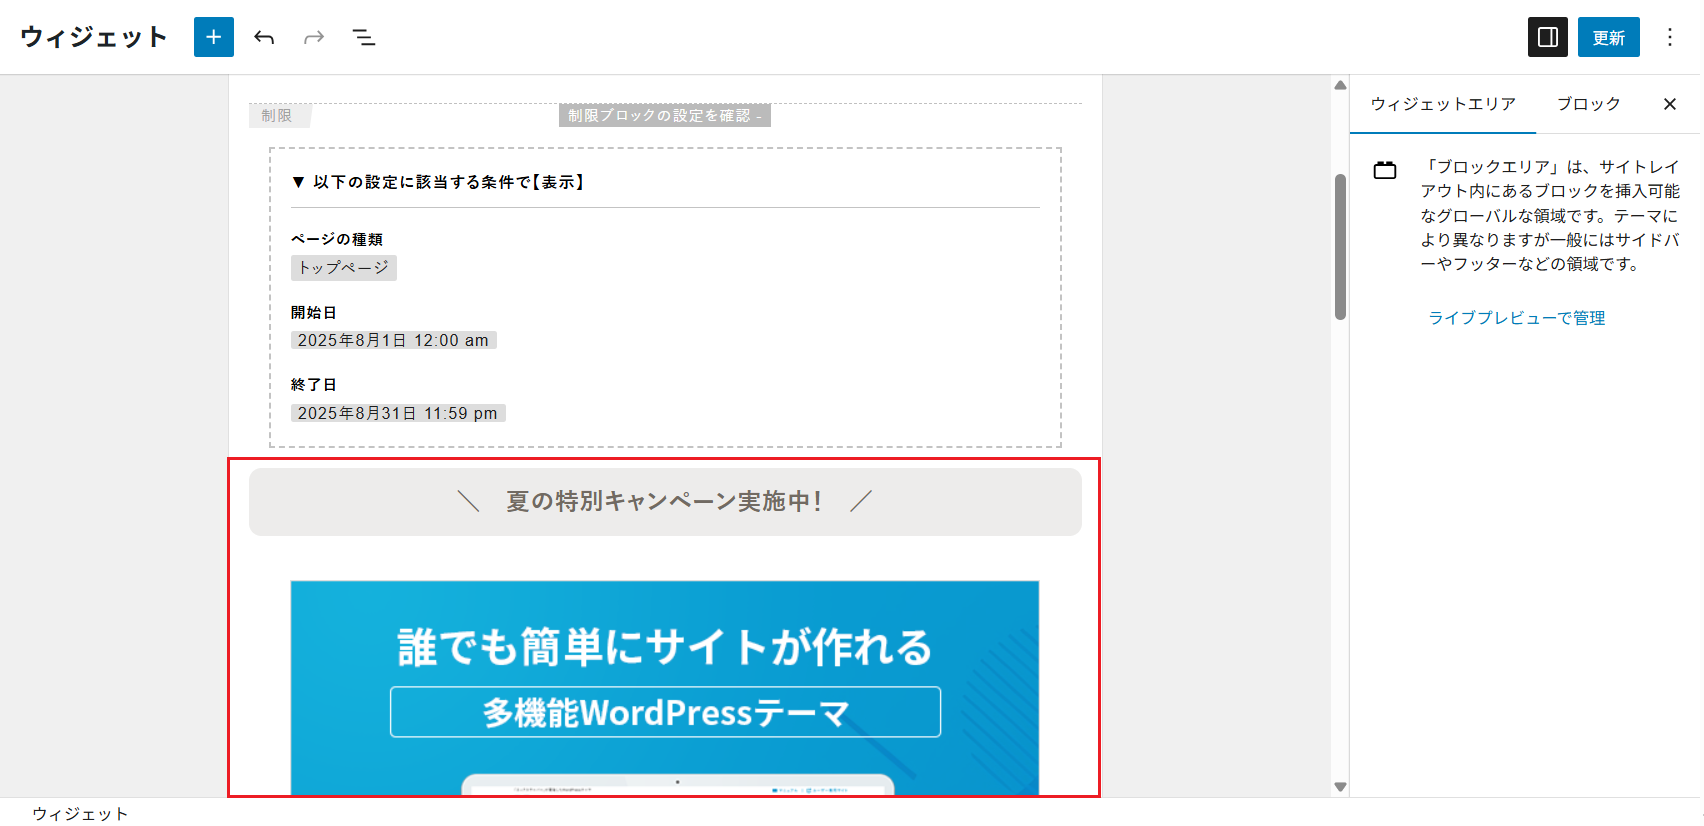Click the block area icon in sidebar

(1385, 170)
